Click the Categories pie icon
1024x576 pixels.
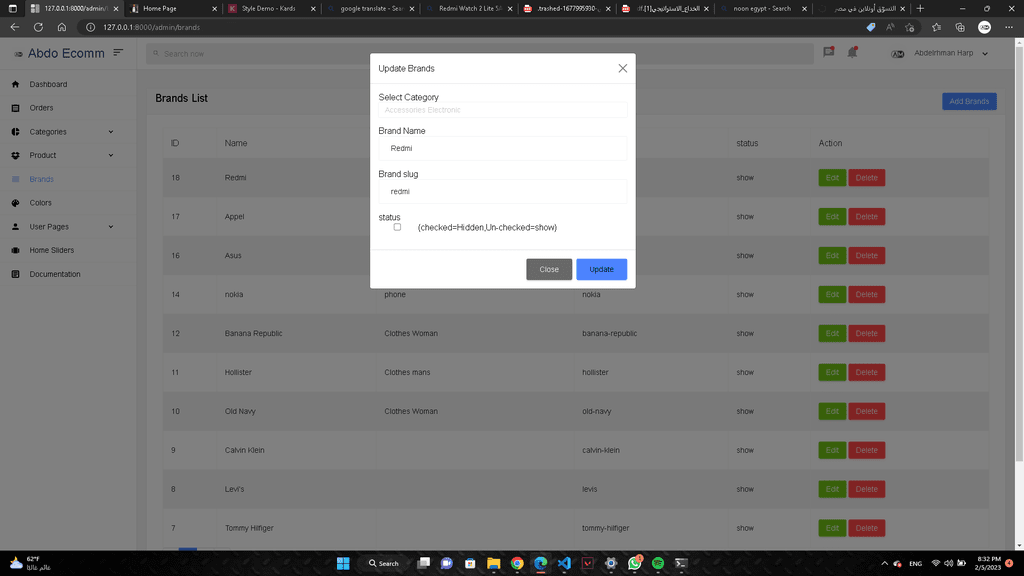coord(16,132)
